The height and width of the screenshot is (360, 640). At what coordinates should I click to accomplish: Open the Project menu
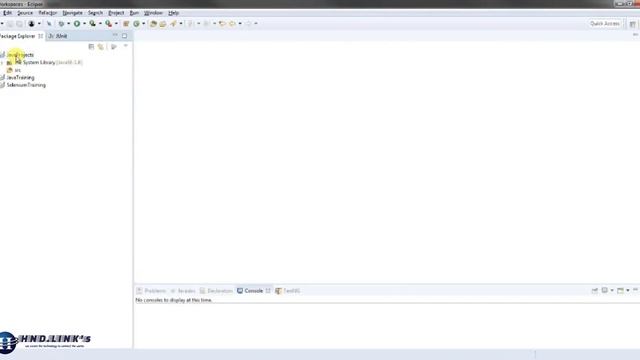tap(116, 13)
